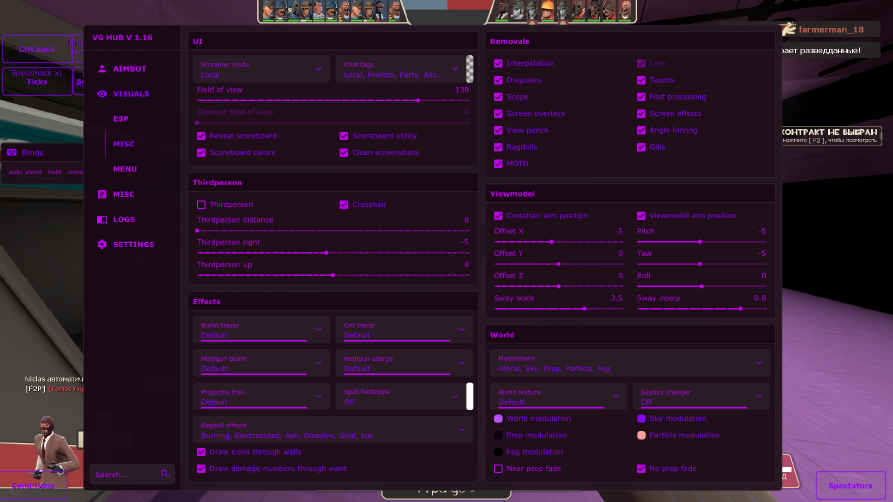Open the World section Modulation dropdown
The height and width of the screenshot is (502, 893).
[630, 363]
